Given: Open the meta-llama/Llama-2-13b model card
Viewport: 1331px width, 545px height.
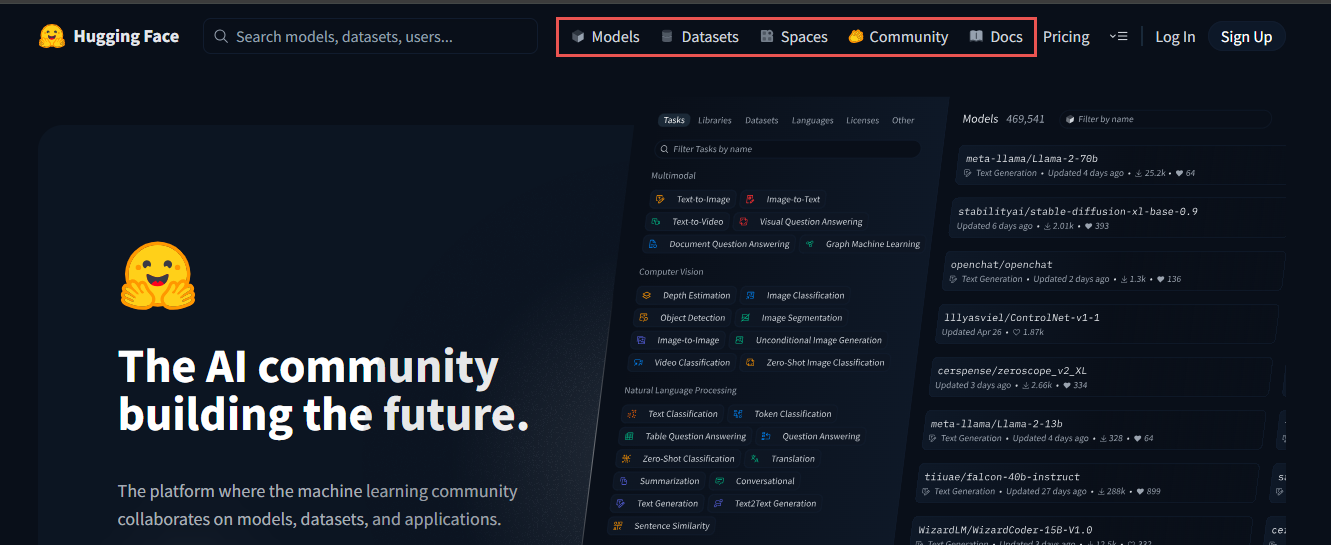Looking at the screenshot, I should point(1096,431).
